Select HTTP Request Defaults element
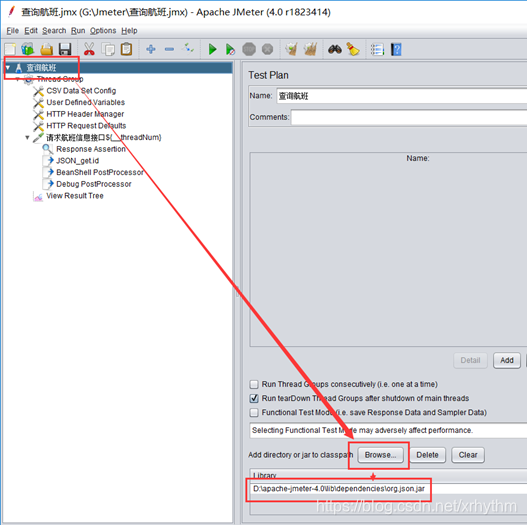 [86, 126]
